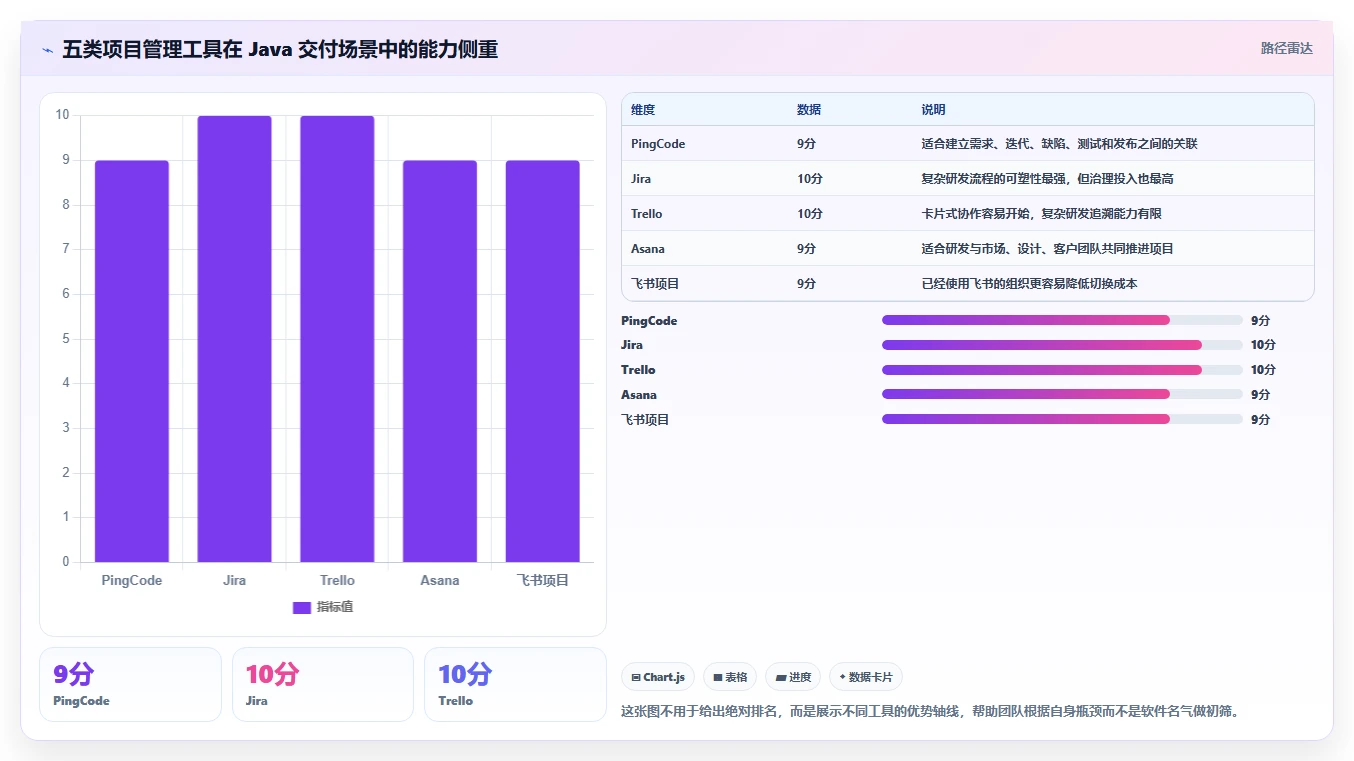Click the lightning icon beside the title
The height and width of the screenshot is (761, 1354).
pyautogui.click(x=47, y=49)
